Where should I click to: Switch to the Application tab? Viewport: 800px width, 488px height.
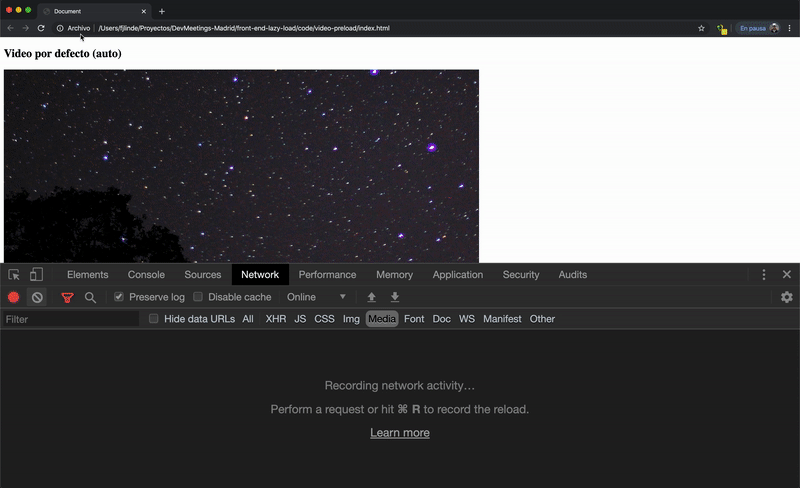click(458, 275)
